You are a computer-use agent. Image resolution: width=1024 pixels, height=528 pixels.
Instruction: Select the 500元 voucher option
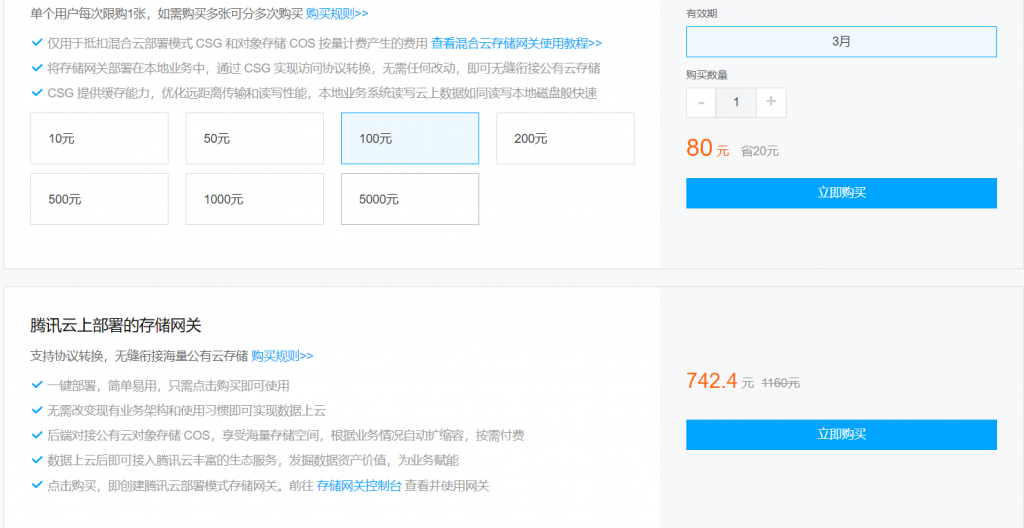(99, 199)
